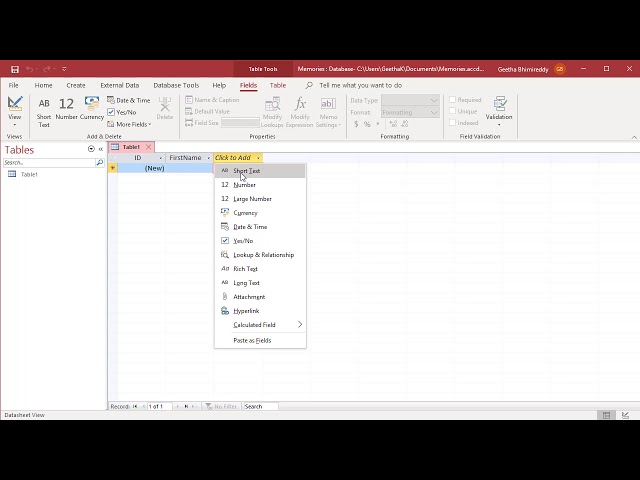Click the navigation pane Search box
This screenshot has height=480, width=640.
(x=49, y=162)
